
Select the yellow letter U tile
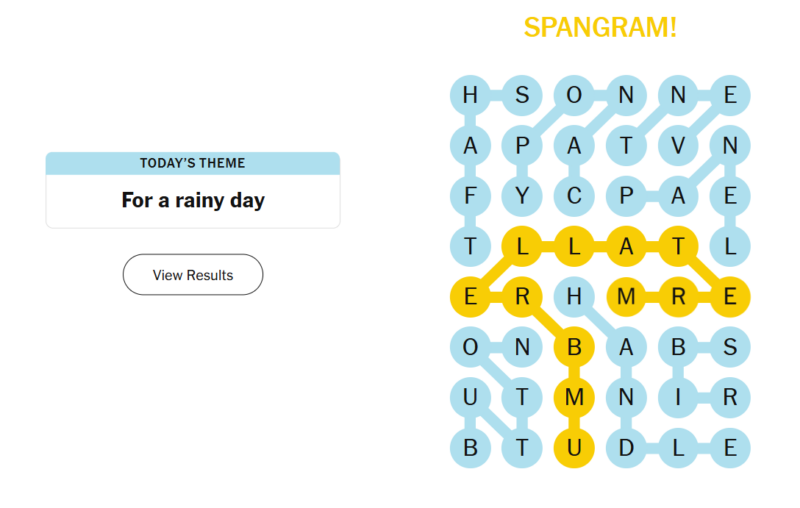pyautogui.click(x=574, y=448)
